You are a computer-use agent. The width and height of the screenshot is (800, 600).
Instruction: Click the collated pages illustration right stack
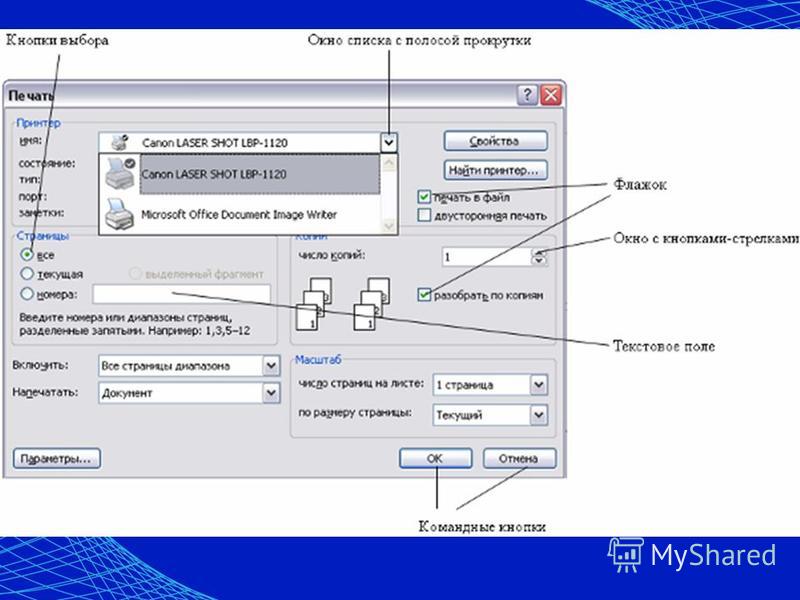click(x=371, y=303)
